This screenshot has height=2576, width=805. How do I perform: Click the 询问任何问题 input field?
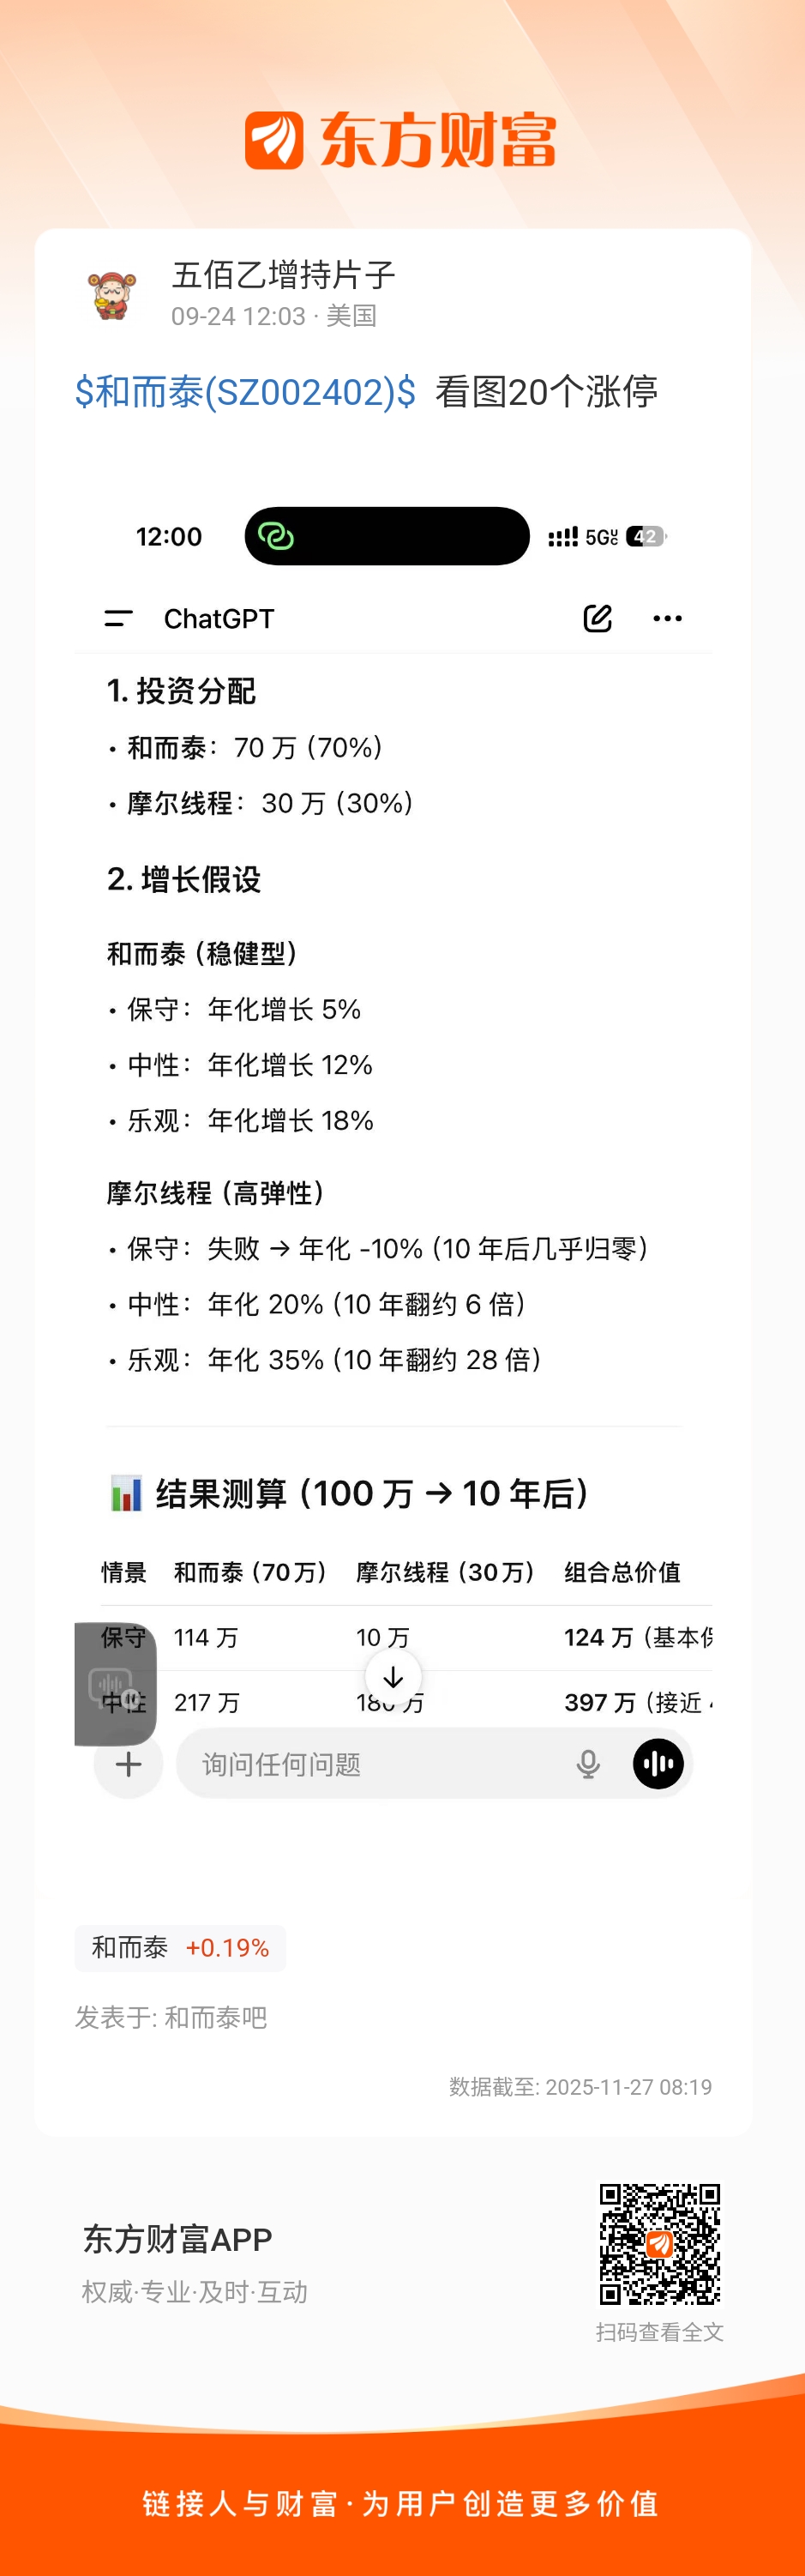point(380,1764)
